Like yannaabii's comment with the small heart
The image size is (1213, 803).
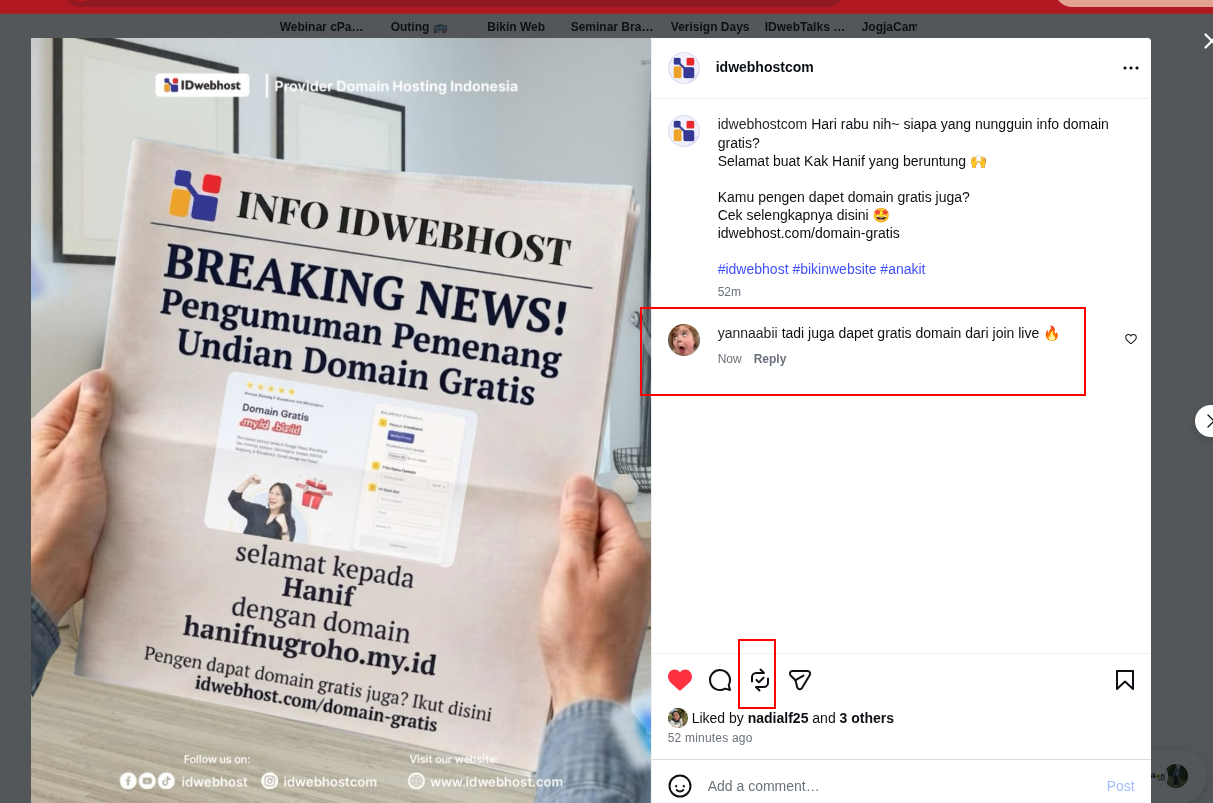tap(1131, 339)
